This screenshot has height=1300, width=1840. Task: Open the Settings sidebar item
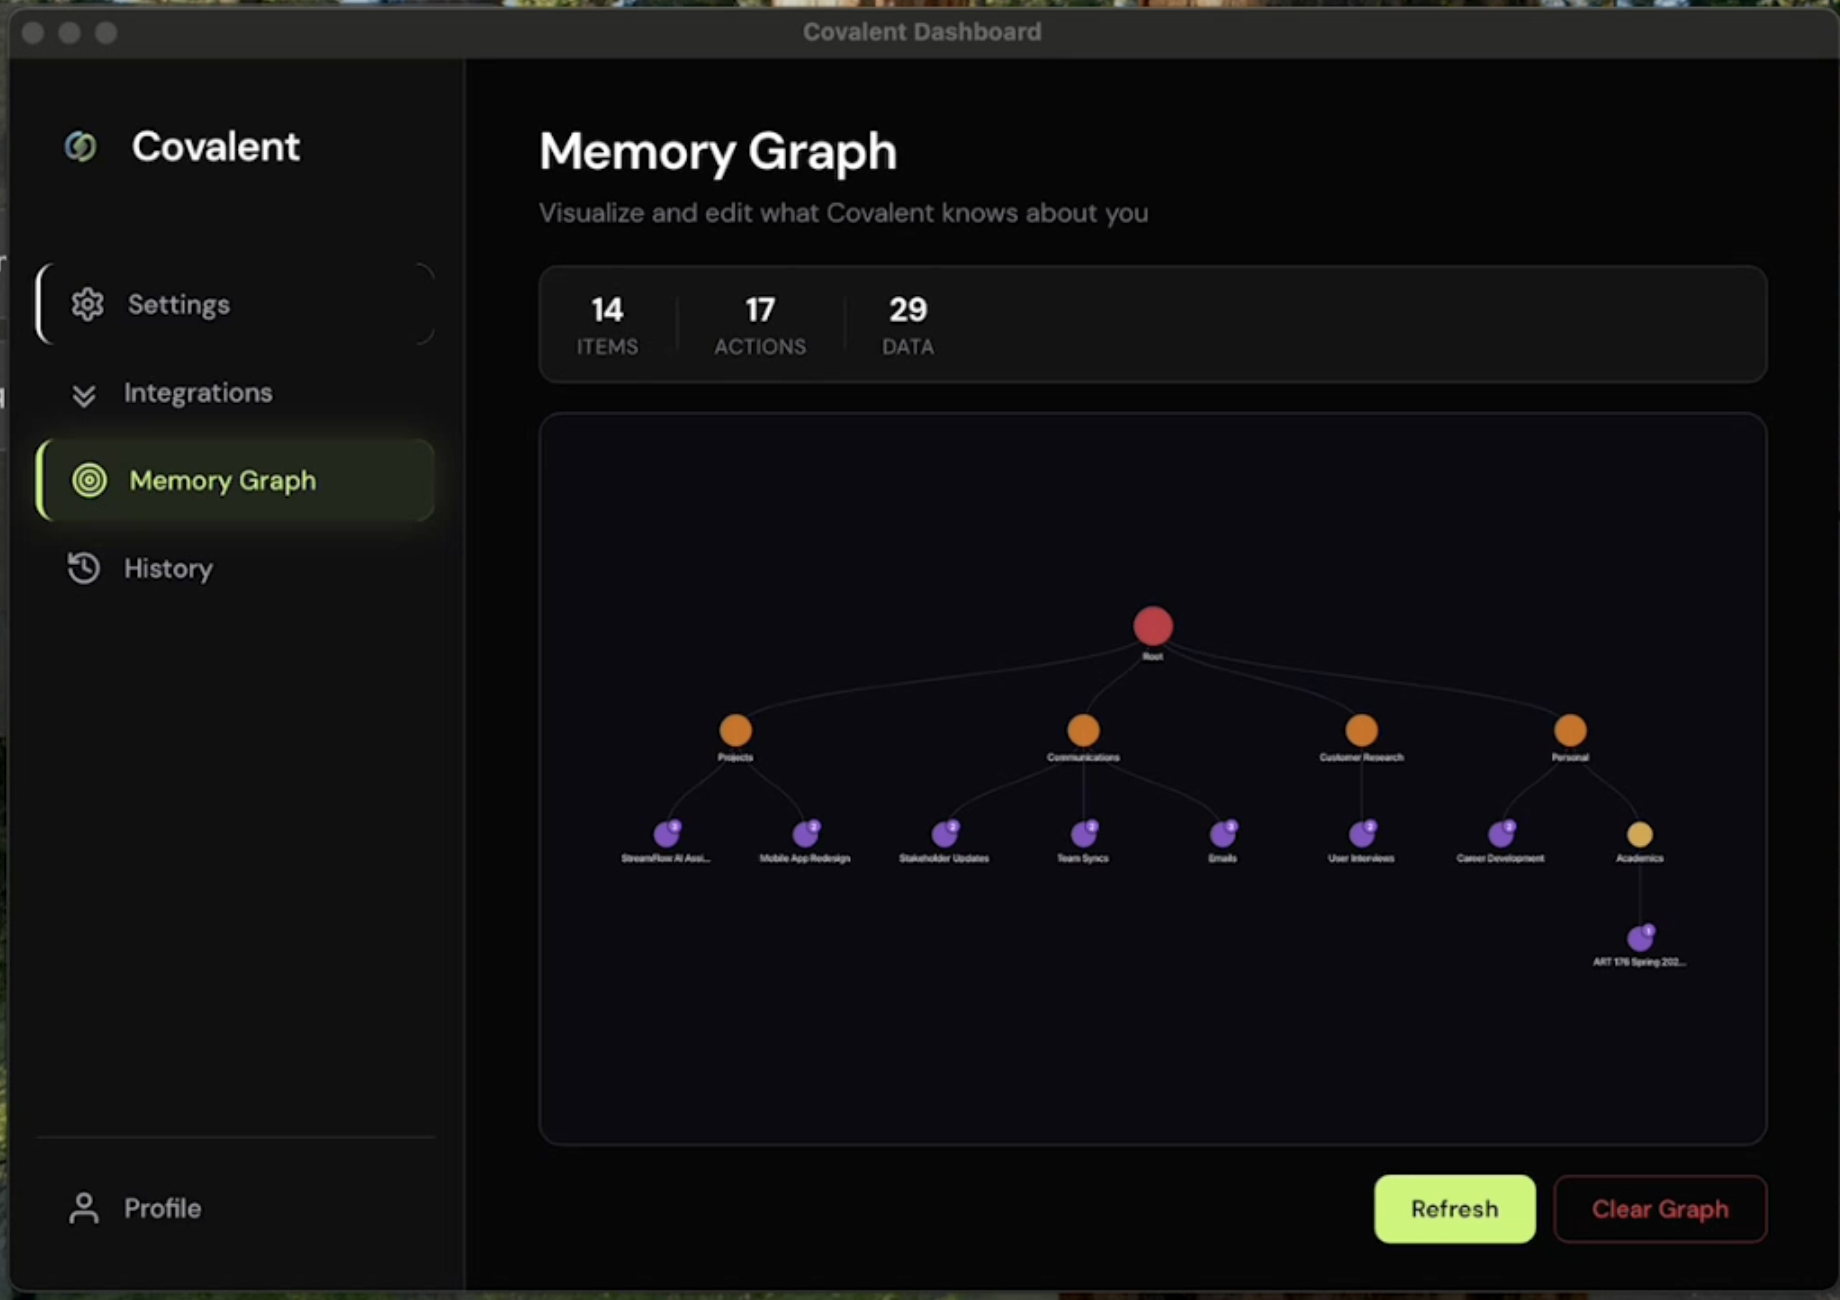[236, 304]
